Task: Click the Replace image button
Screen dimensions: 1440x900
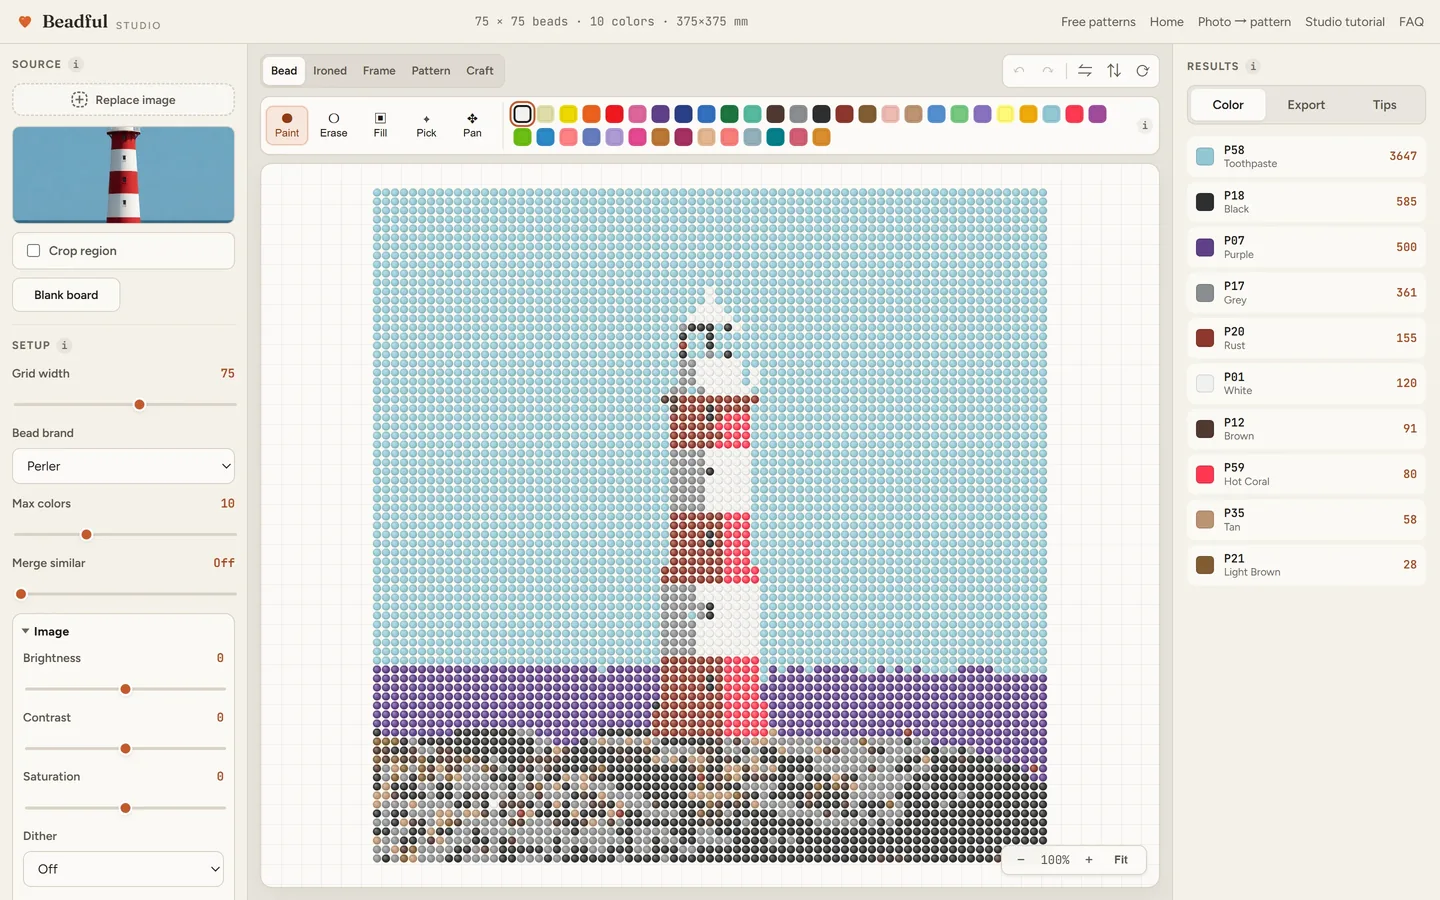Action: (x=123, y=100)
